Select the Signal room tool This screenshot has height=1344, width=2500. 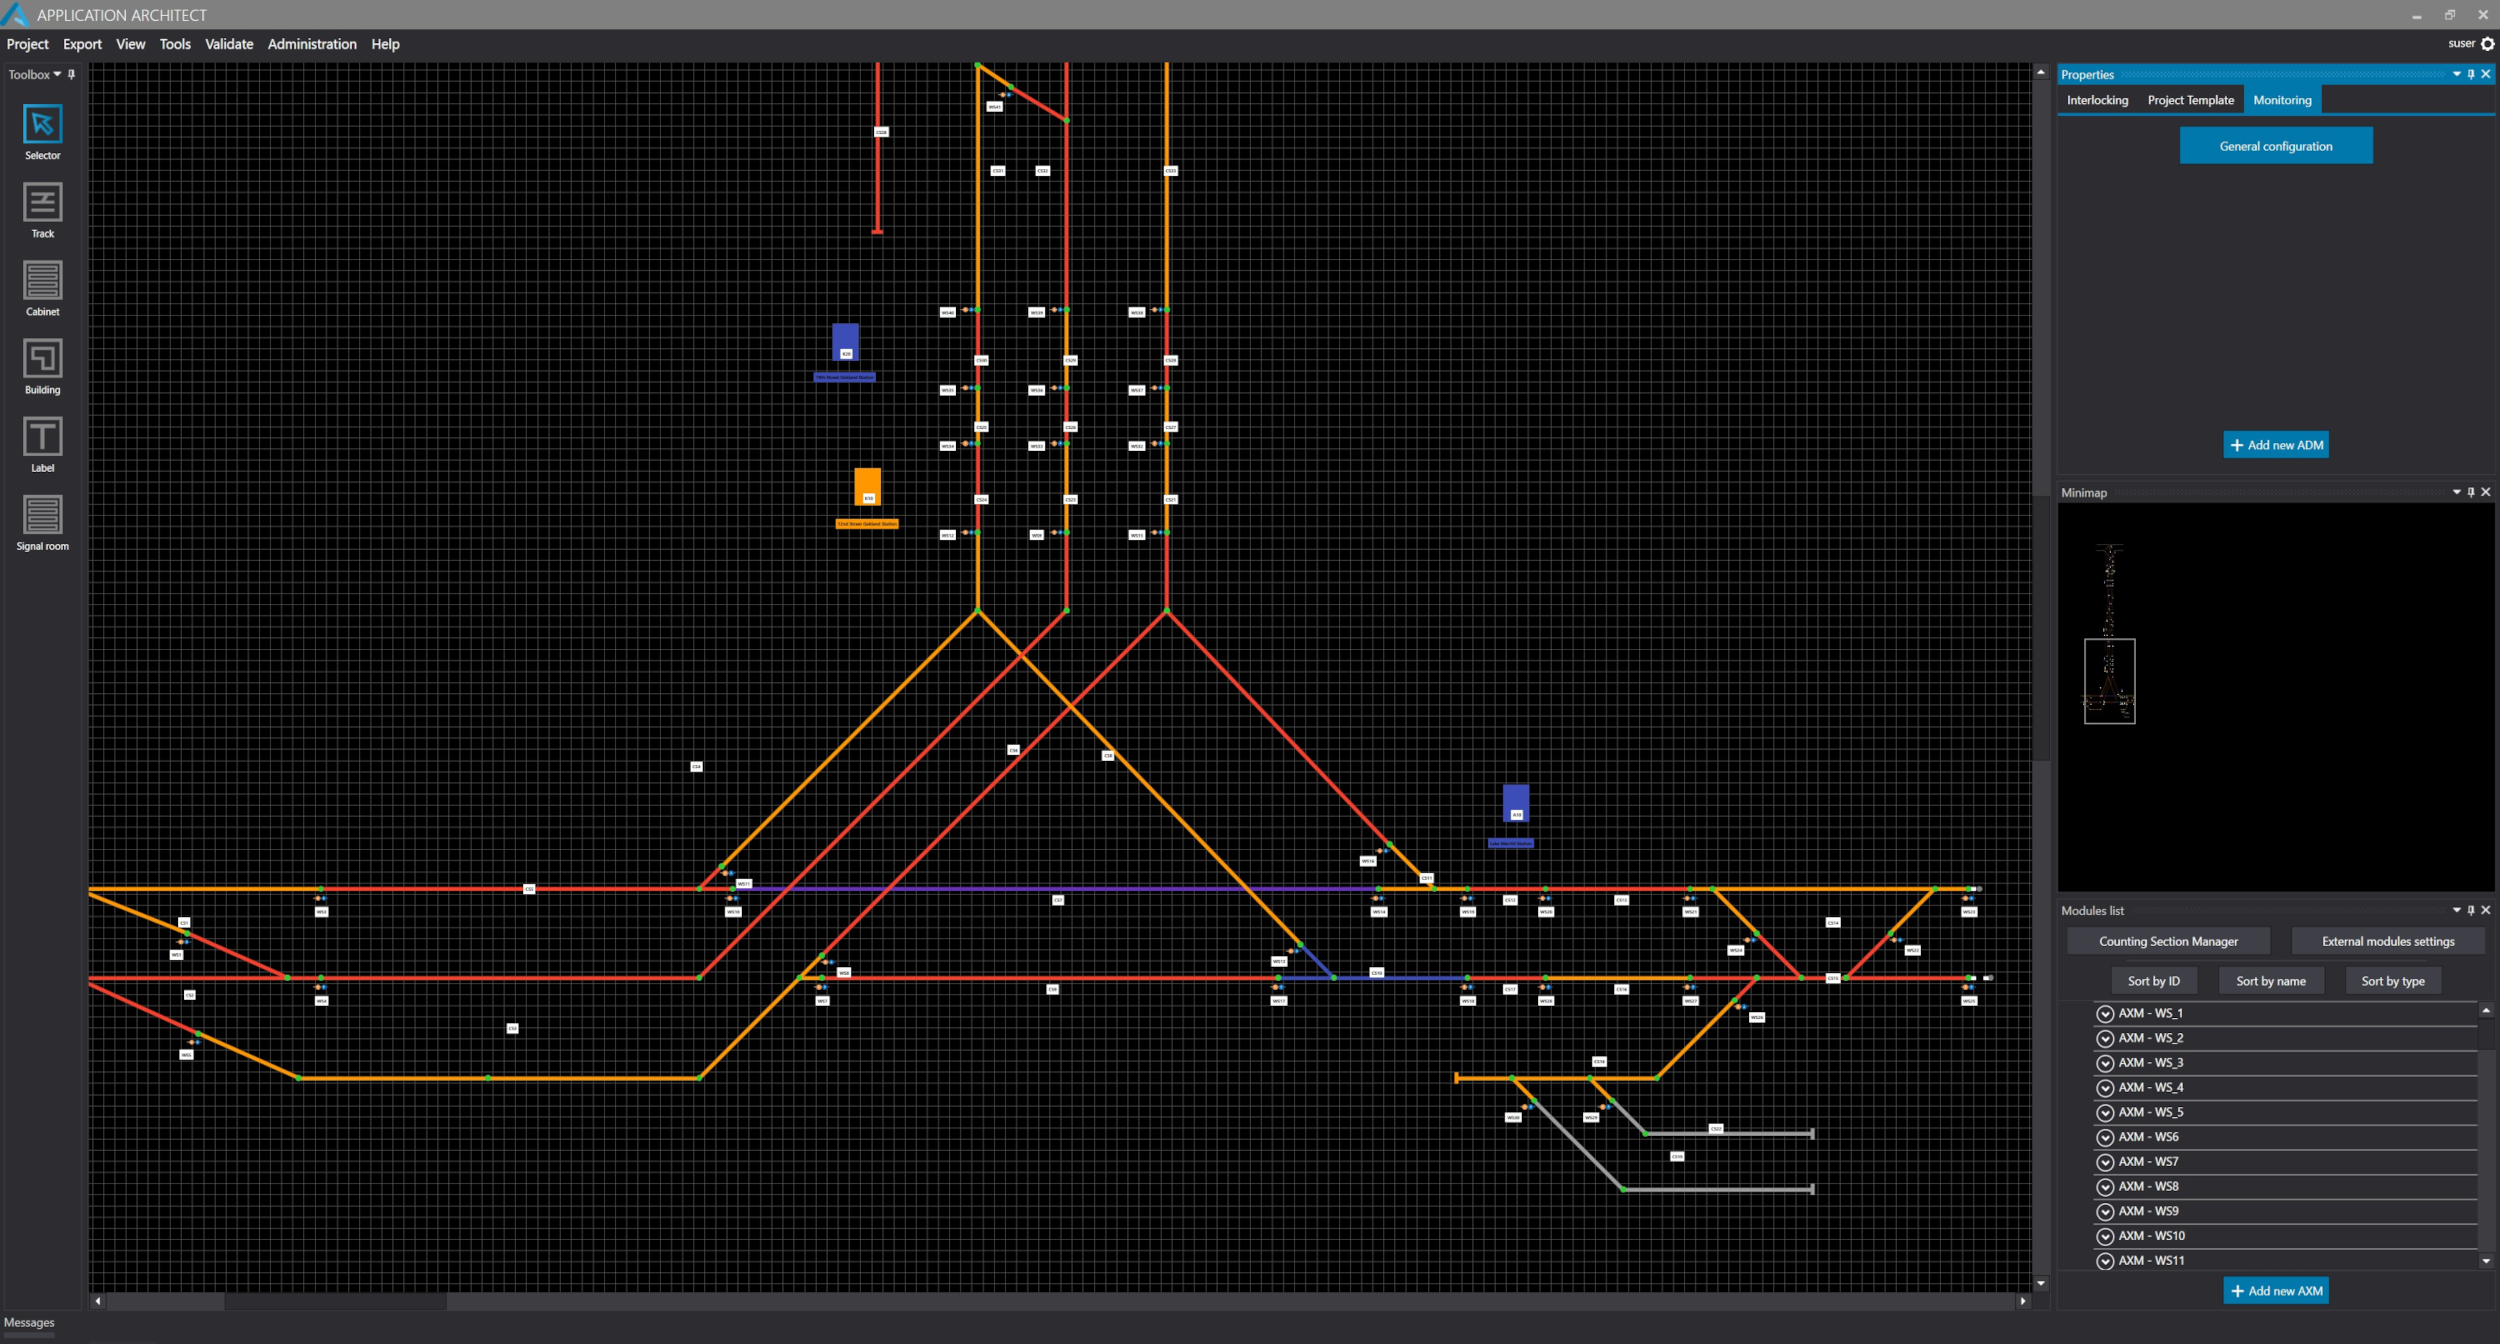(x=42, y=515)
